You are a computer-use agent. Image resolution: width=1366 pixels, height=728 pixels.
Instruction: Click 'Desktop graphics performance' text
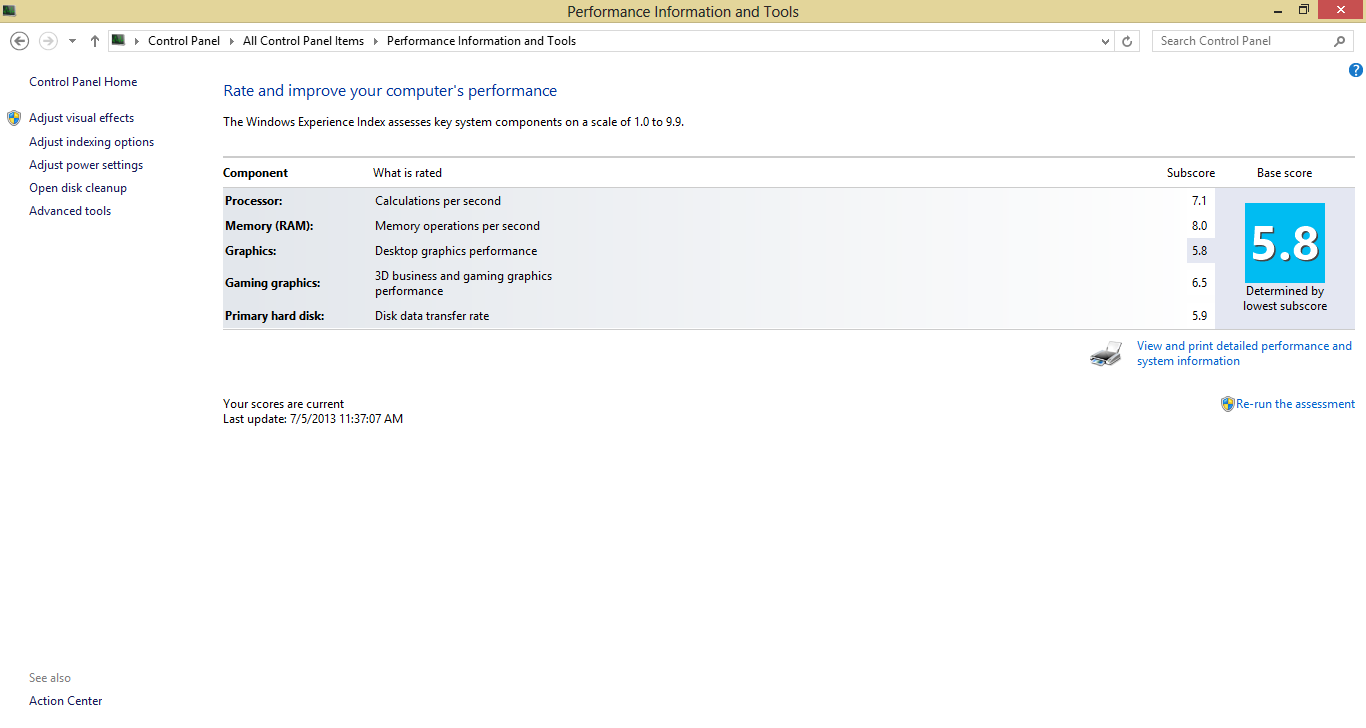tap(456, 251)
